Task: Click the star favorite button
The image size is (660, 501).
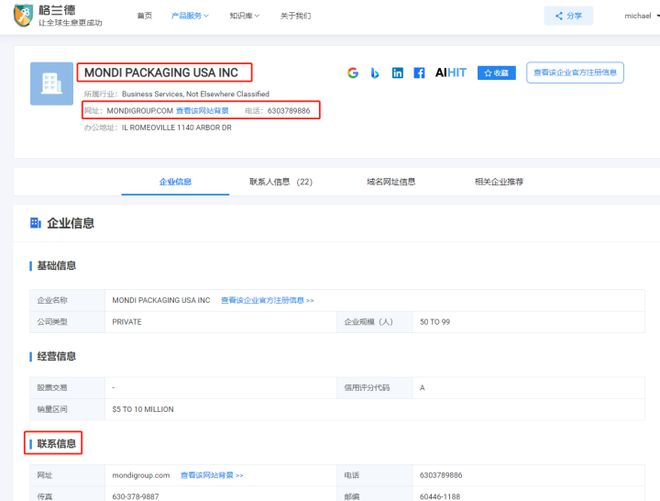Action: tap(497, 73)
